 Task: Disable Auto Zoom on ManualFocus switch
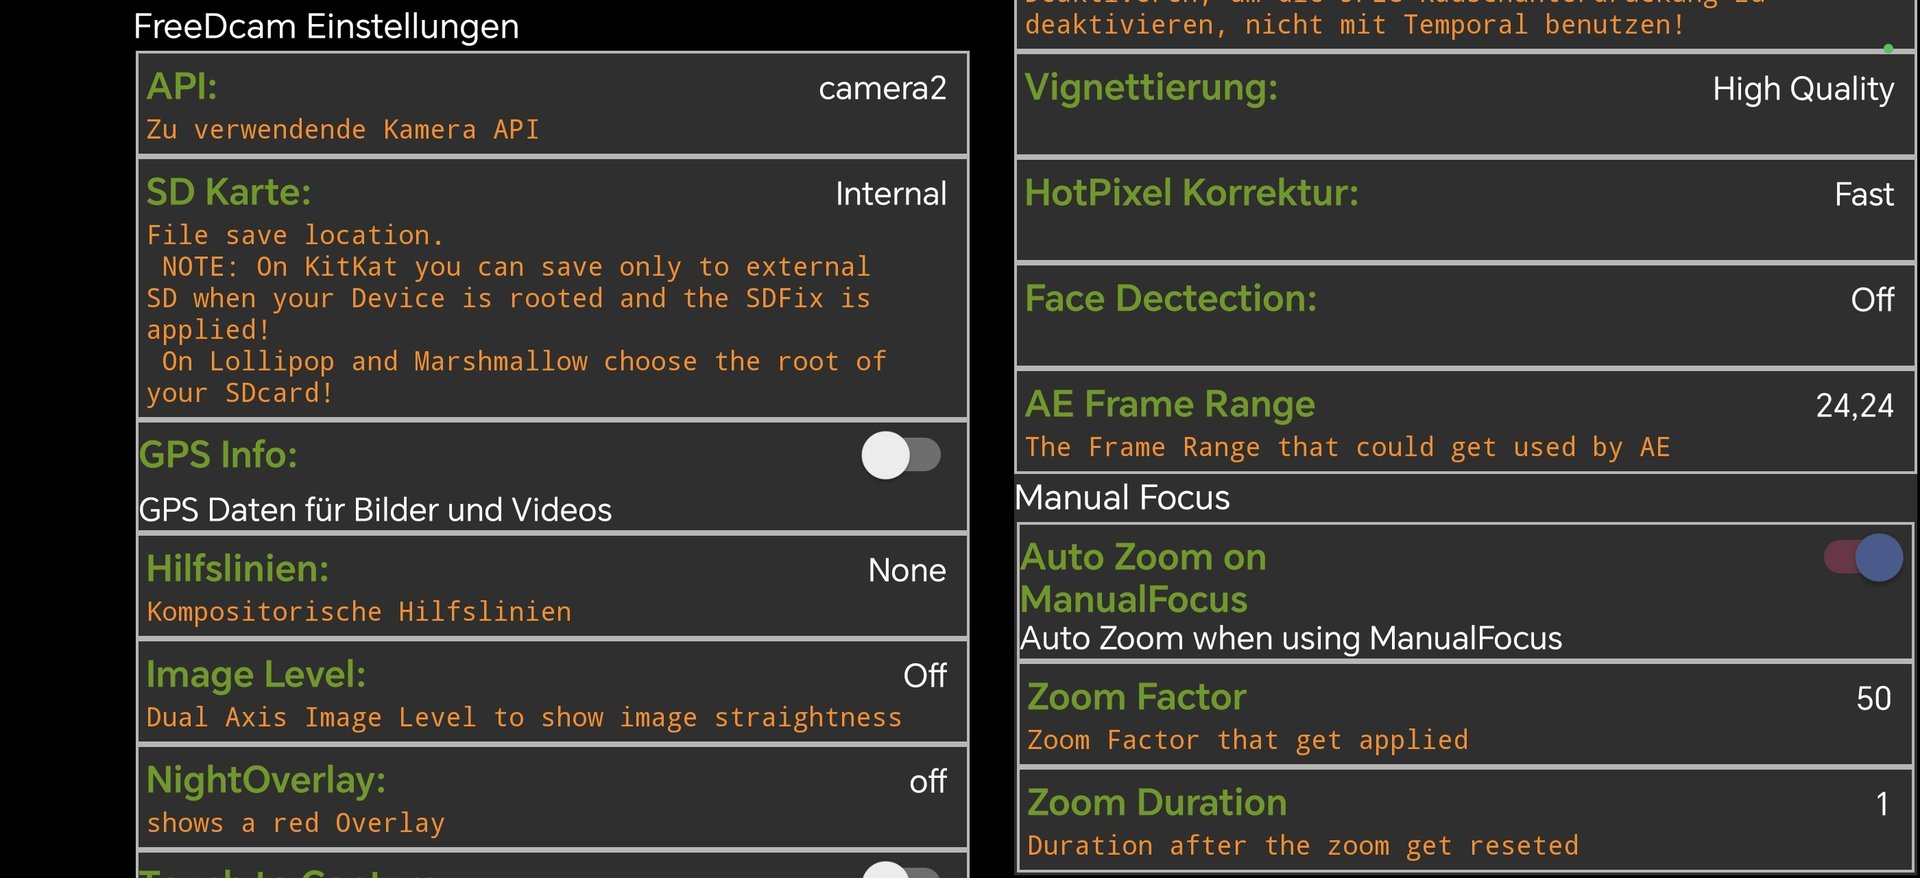(1864, 558)
